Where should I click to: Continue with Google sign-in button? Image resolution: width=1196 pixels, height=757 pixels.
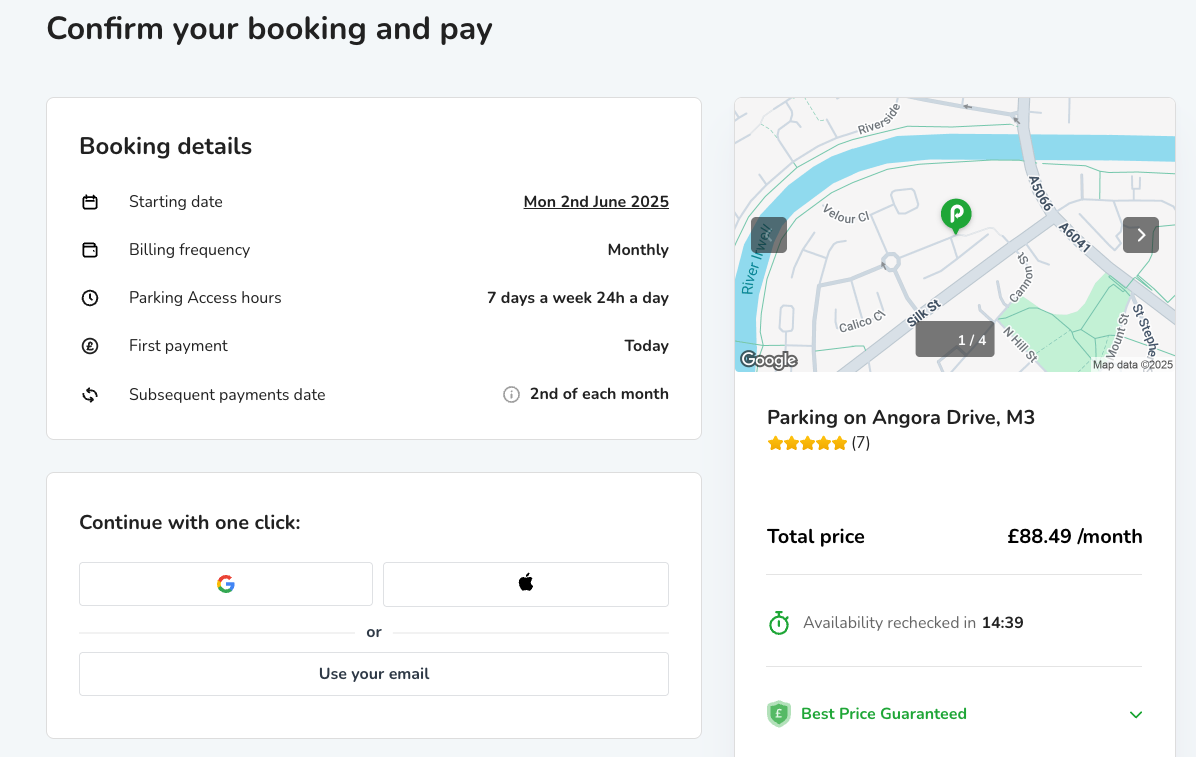click(x=226, y=585)
